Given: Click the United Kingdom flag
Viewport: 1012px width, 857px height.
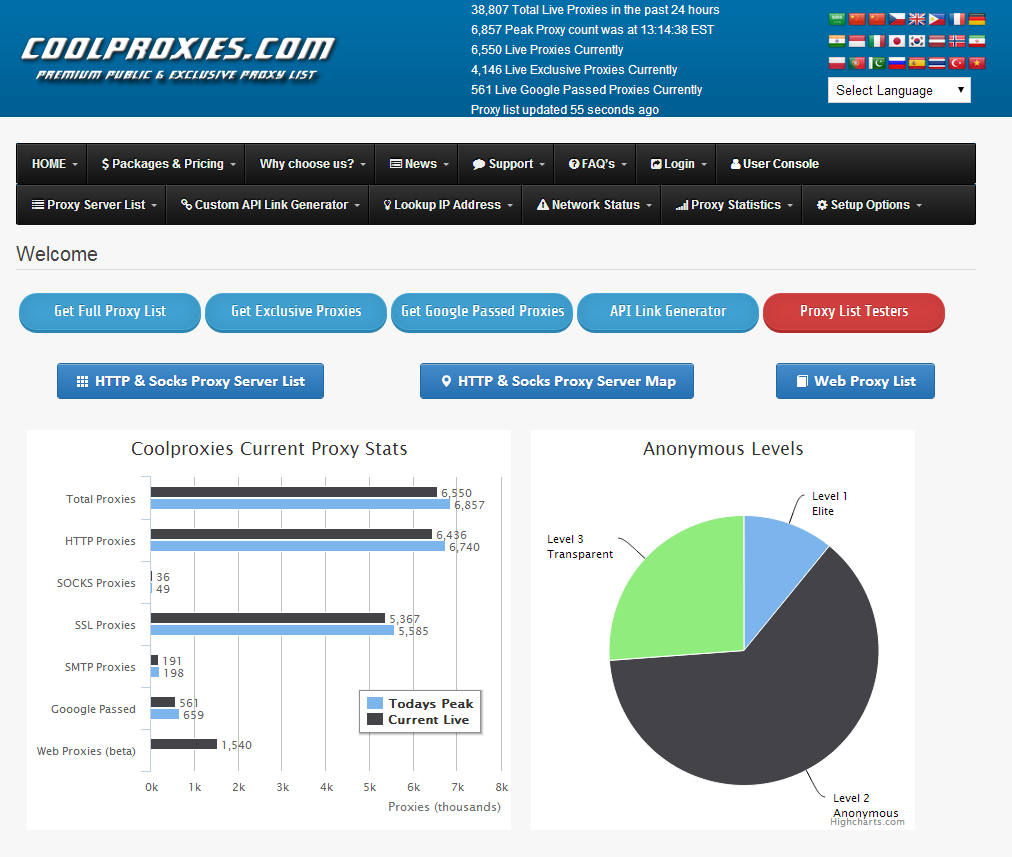Looking at the screenshot, I should [917, 19].
